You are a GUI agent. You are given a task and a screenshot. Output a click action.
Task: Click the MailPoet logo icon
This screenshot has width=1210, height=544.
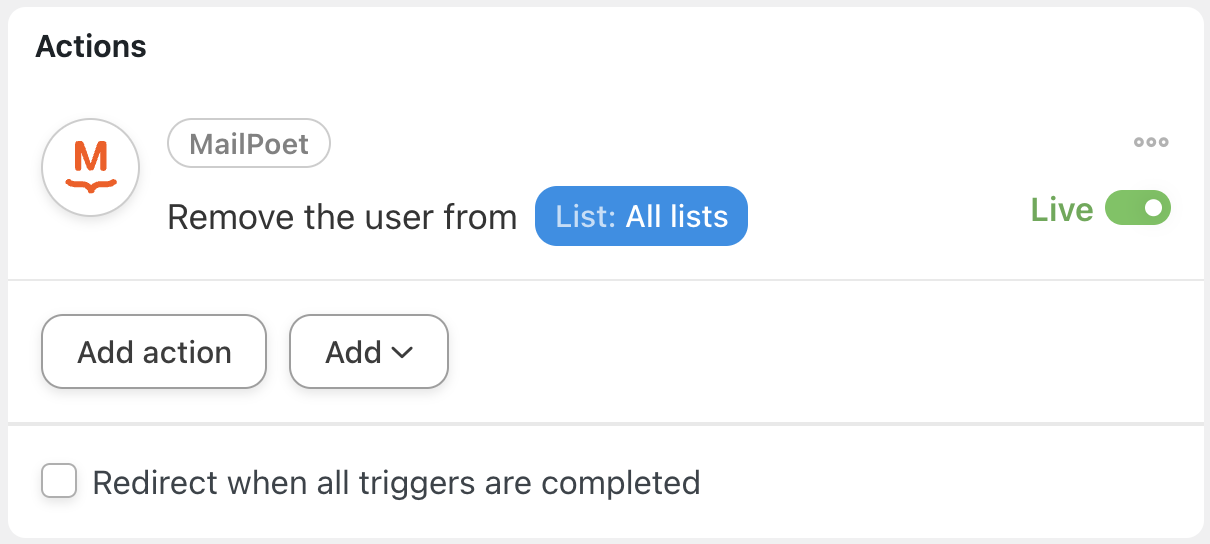pyautogui.click(x=91, y=168)
